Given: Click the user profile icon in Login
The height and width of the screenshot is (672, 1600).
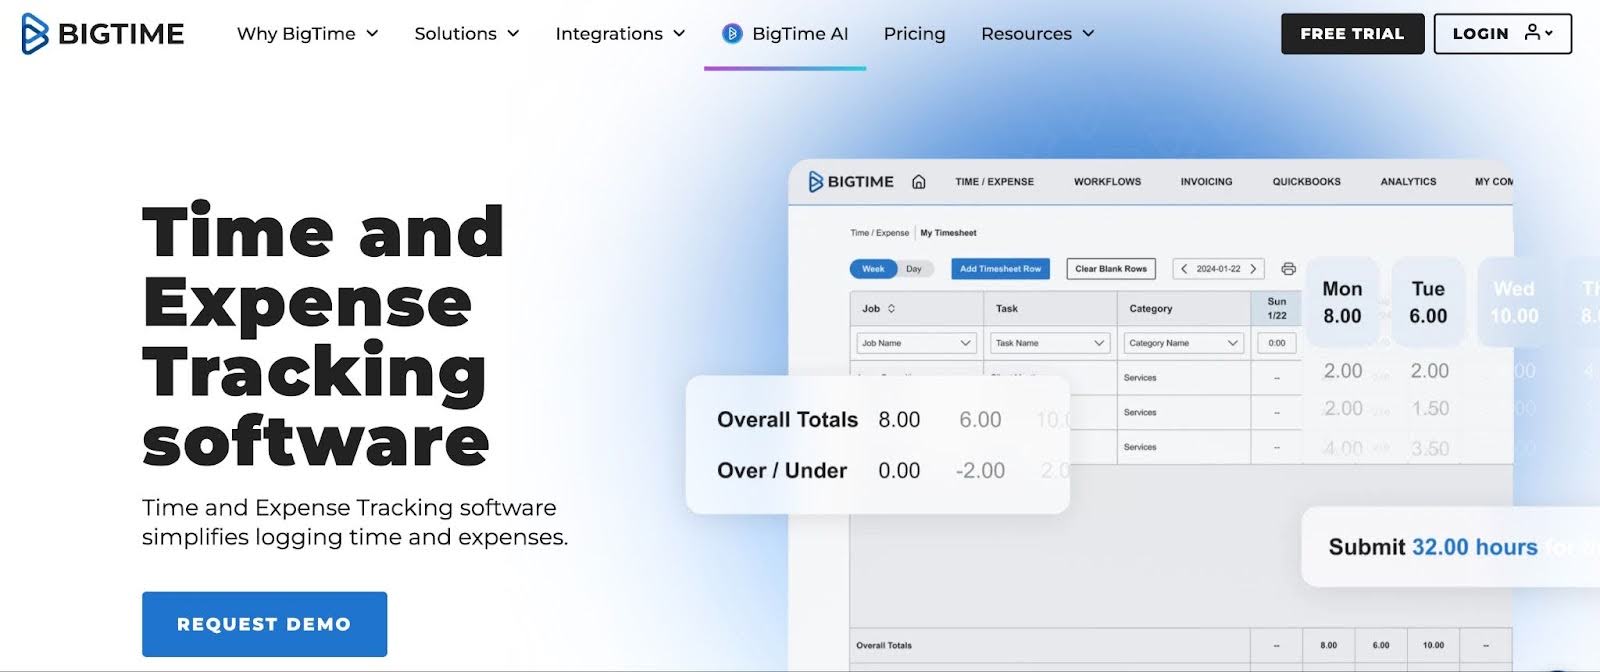Looking at the screenshot, I should pyautogui.click(x=1532, y=33).
